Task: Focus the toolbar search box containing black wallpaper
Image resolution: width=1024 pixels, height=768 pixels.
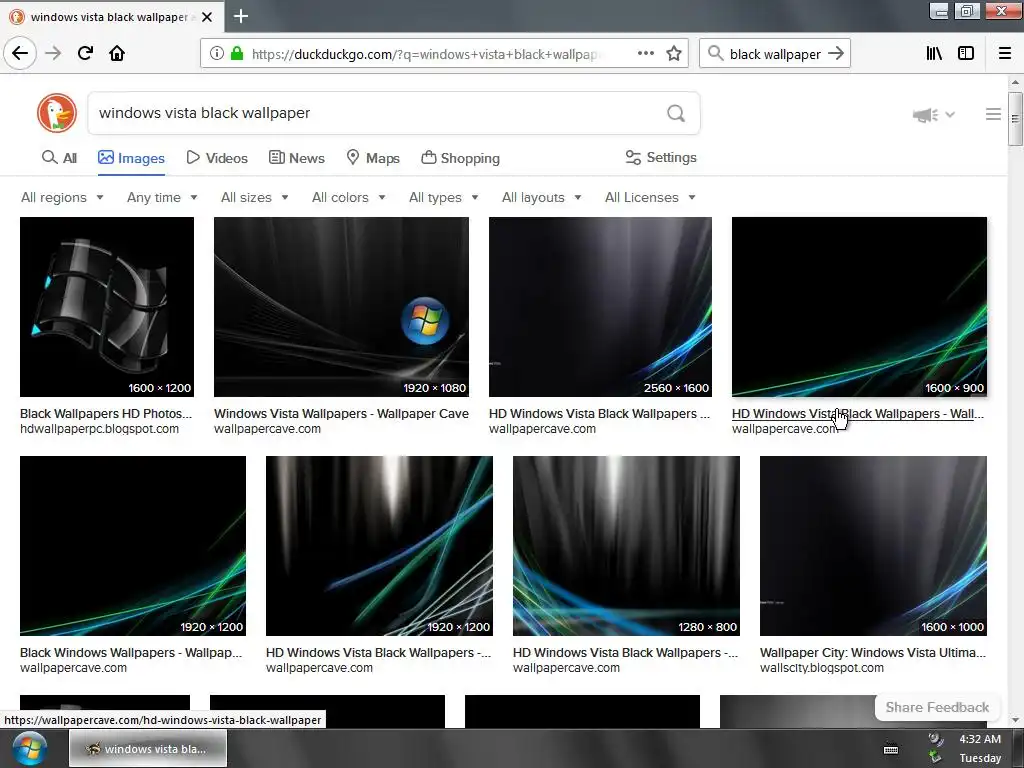Action: tap(774, 54)
